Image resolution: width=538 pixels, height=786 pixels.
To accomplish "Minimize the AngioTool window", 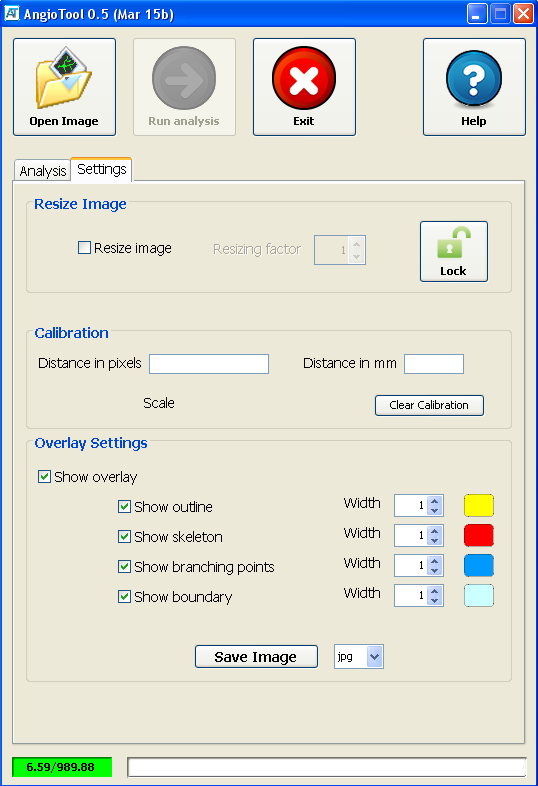I will [477, 14].
